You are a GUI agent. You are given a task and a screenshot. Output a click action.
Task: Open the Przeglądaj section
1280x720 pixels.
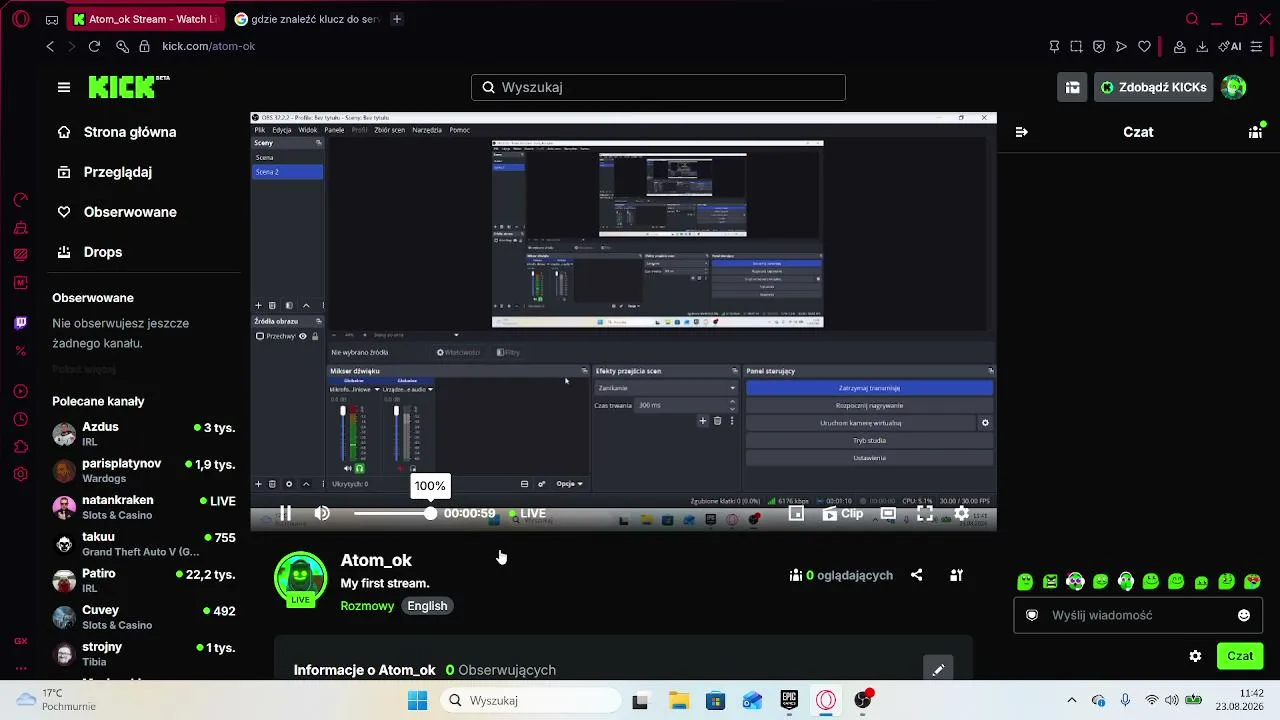click(x=106, y=172)
